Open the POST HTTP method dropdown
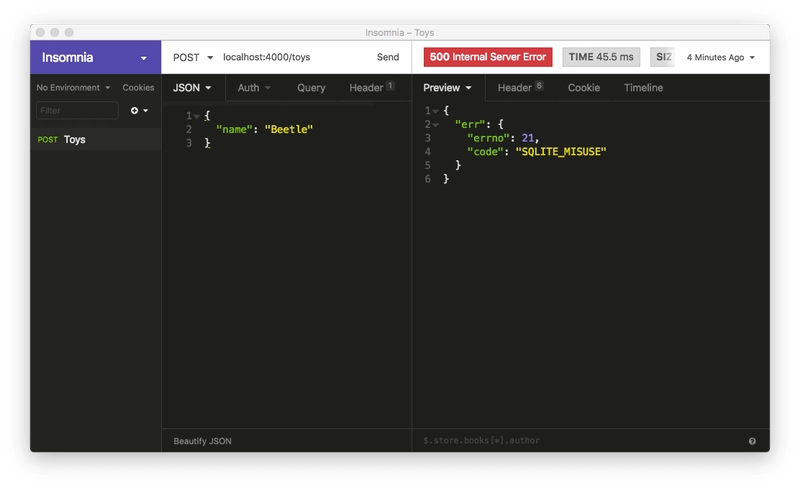The width and height of the screenshot is (800, 488). tap(193, 57)
